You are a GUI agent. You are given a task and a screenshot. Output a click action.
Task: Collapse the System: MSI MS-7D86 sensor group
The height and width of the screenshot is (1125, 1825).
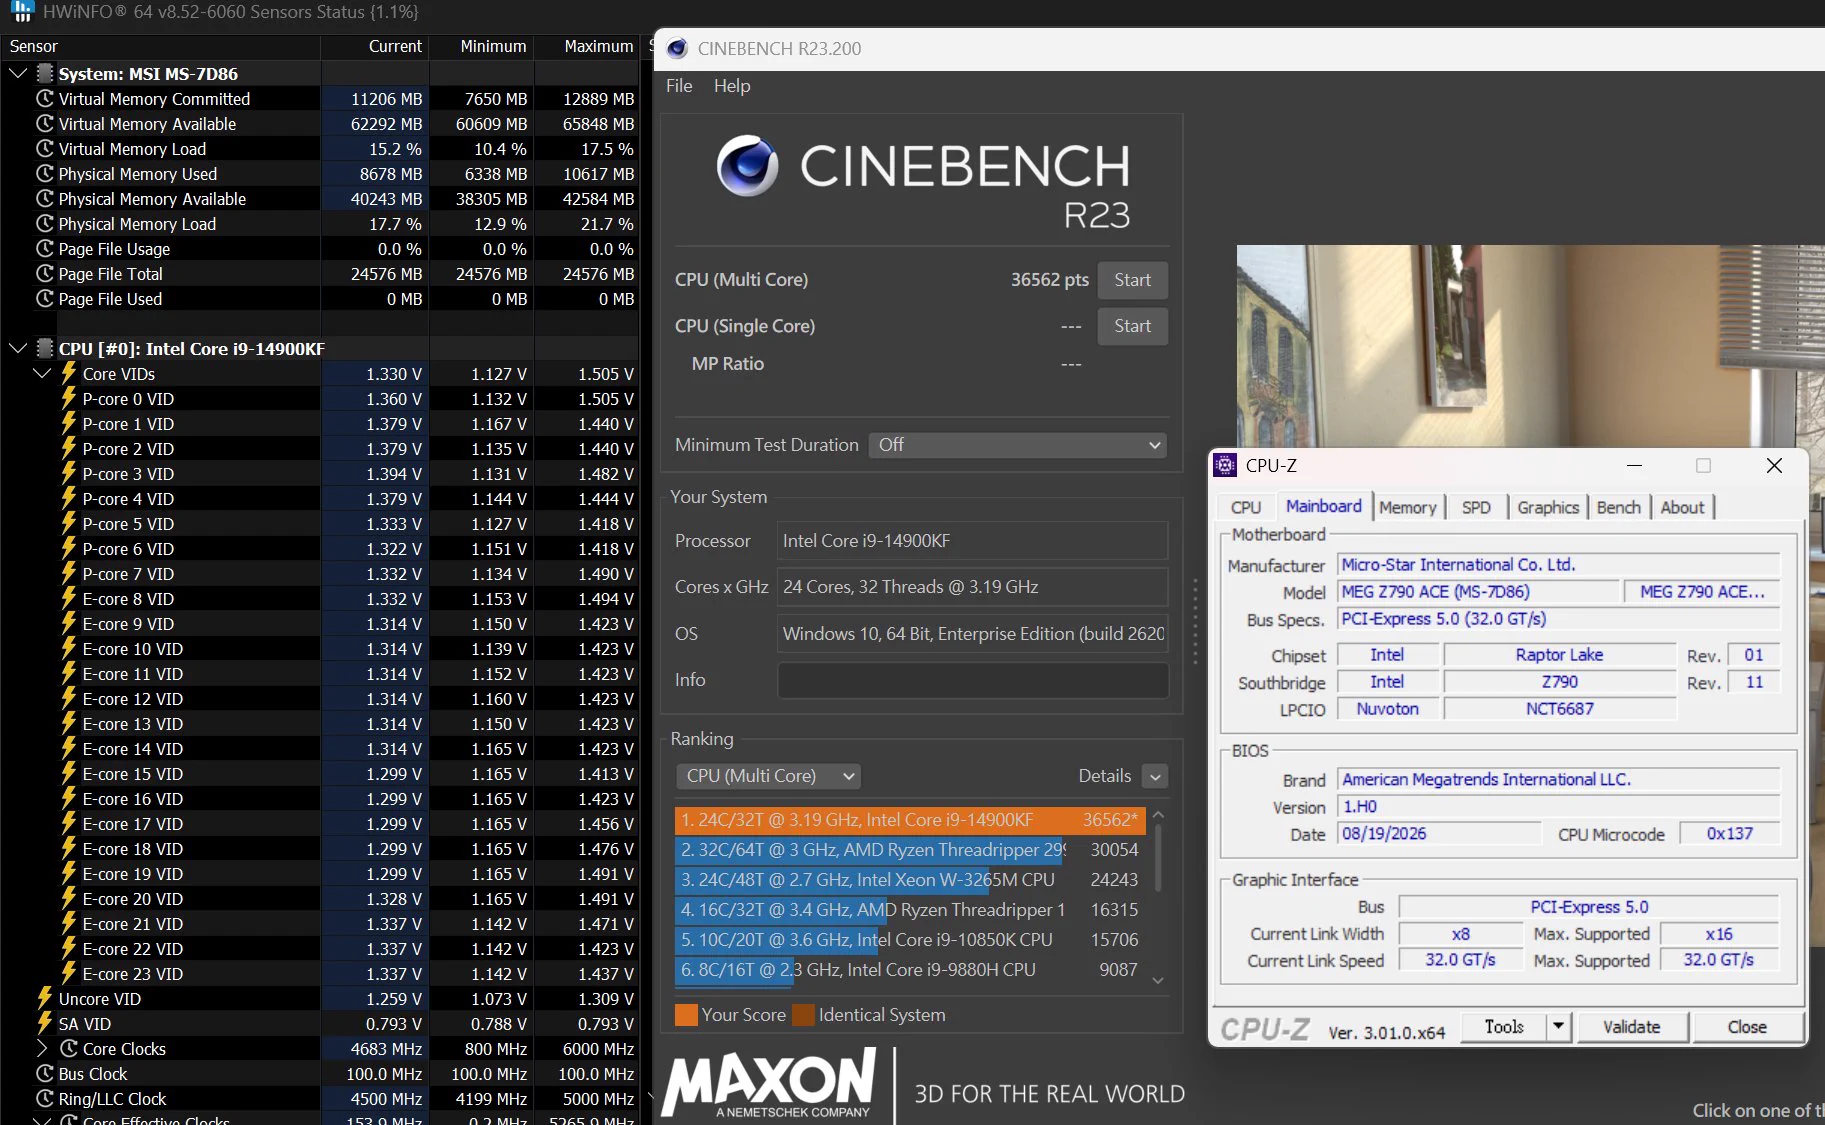click(18, 73)
